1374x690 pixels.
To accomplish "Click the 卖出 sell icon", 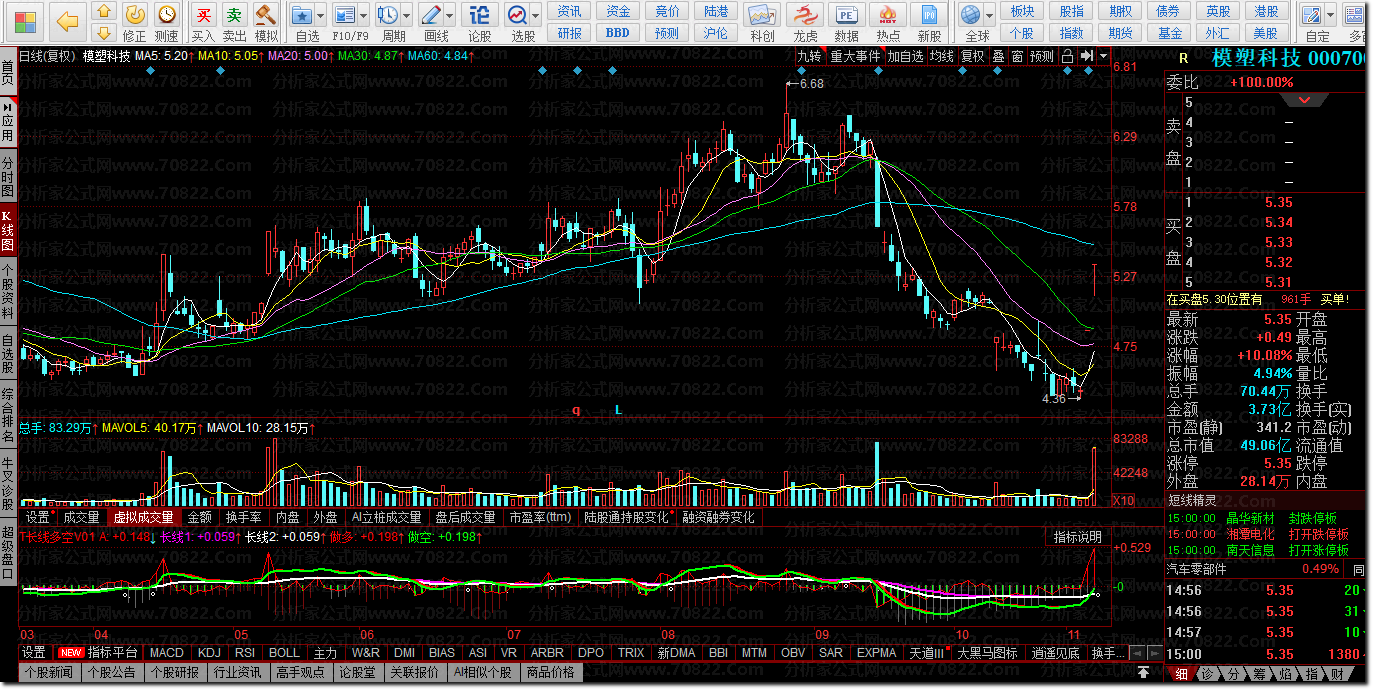I will (x=234, y=14).
